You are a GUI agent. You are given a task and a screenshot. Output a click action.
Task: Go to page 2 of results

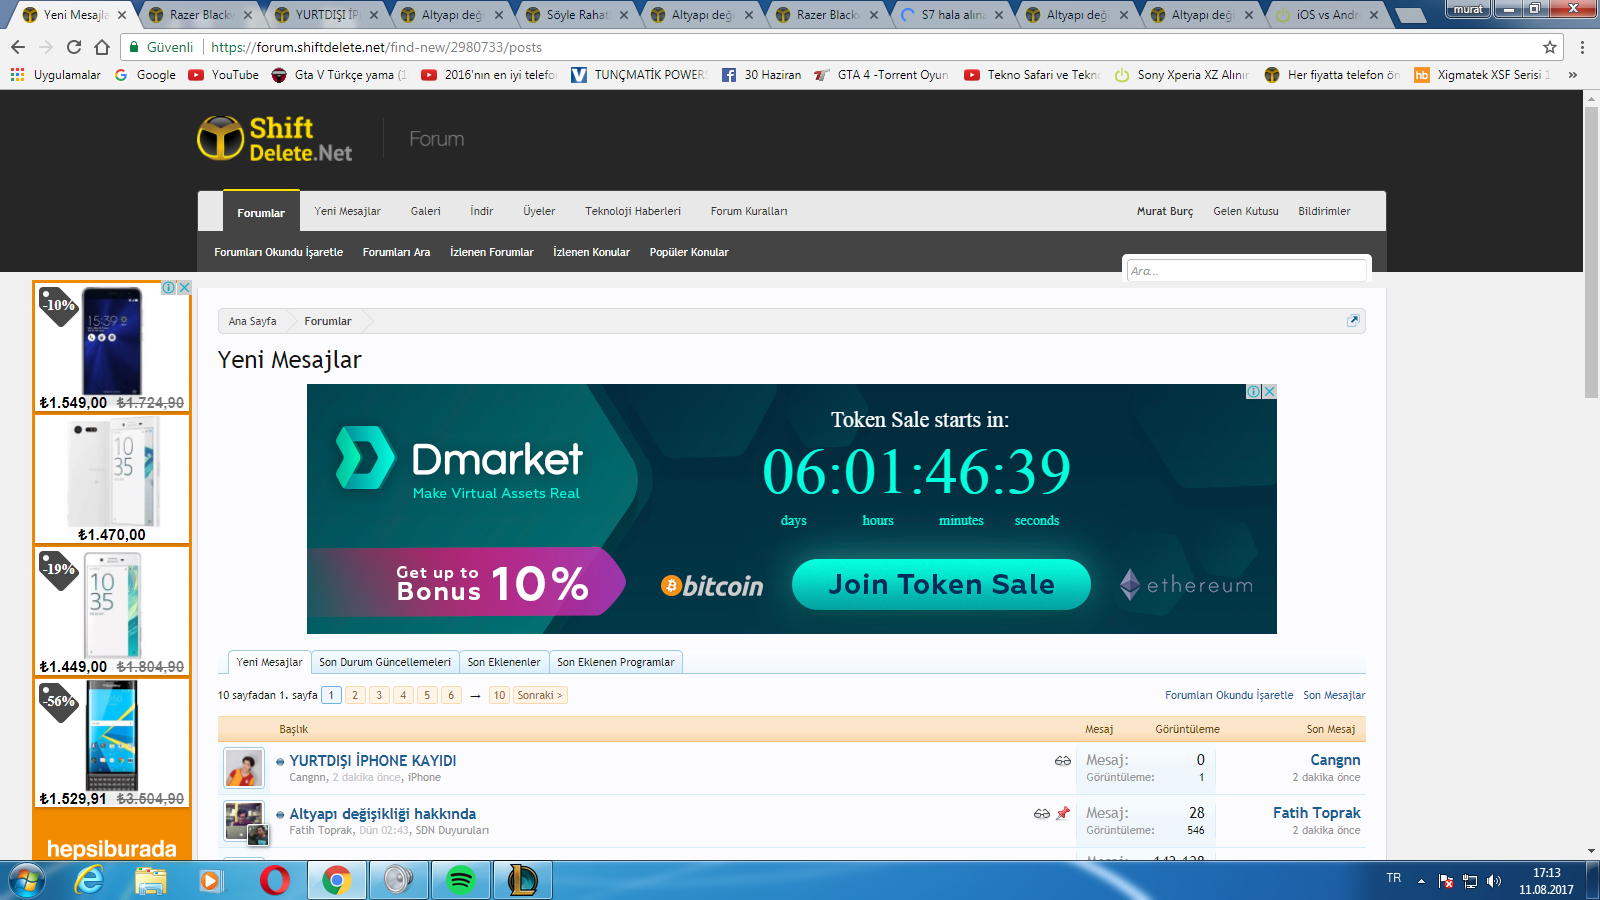[355, 695]
